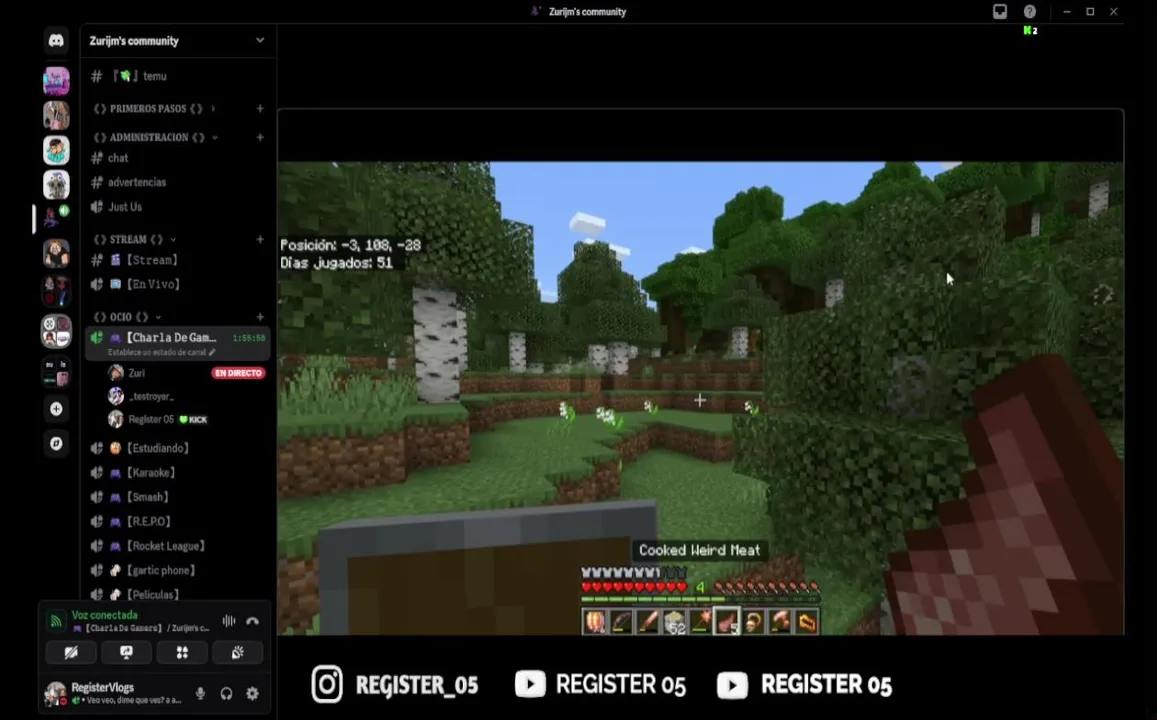
Task: Share your screen button
Action: (126, 652)
